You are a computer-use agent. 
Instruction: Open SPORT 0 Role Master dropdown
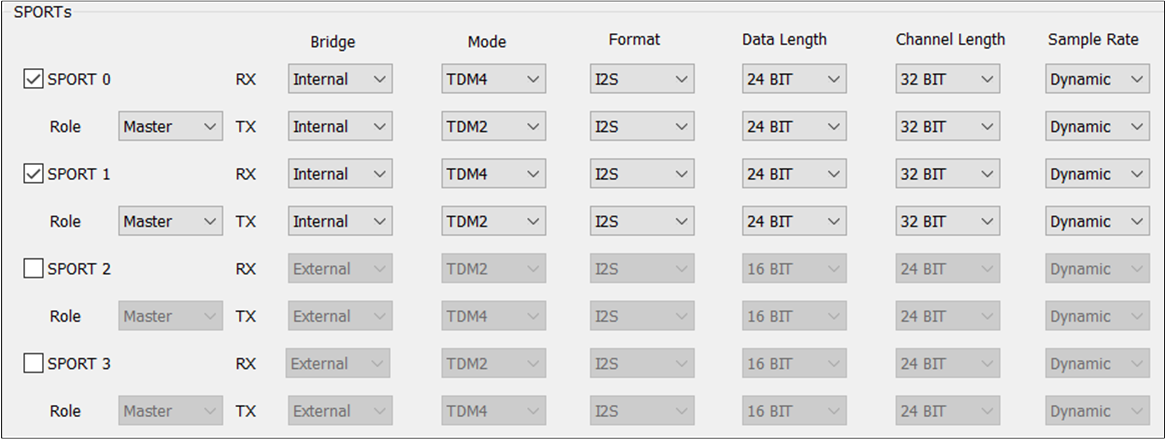(170, 126)
